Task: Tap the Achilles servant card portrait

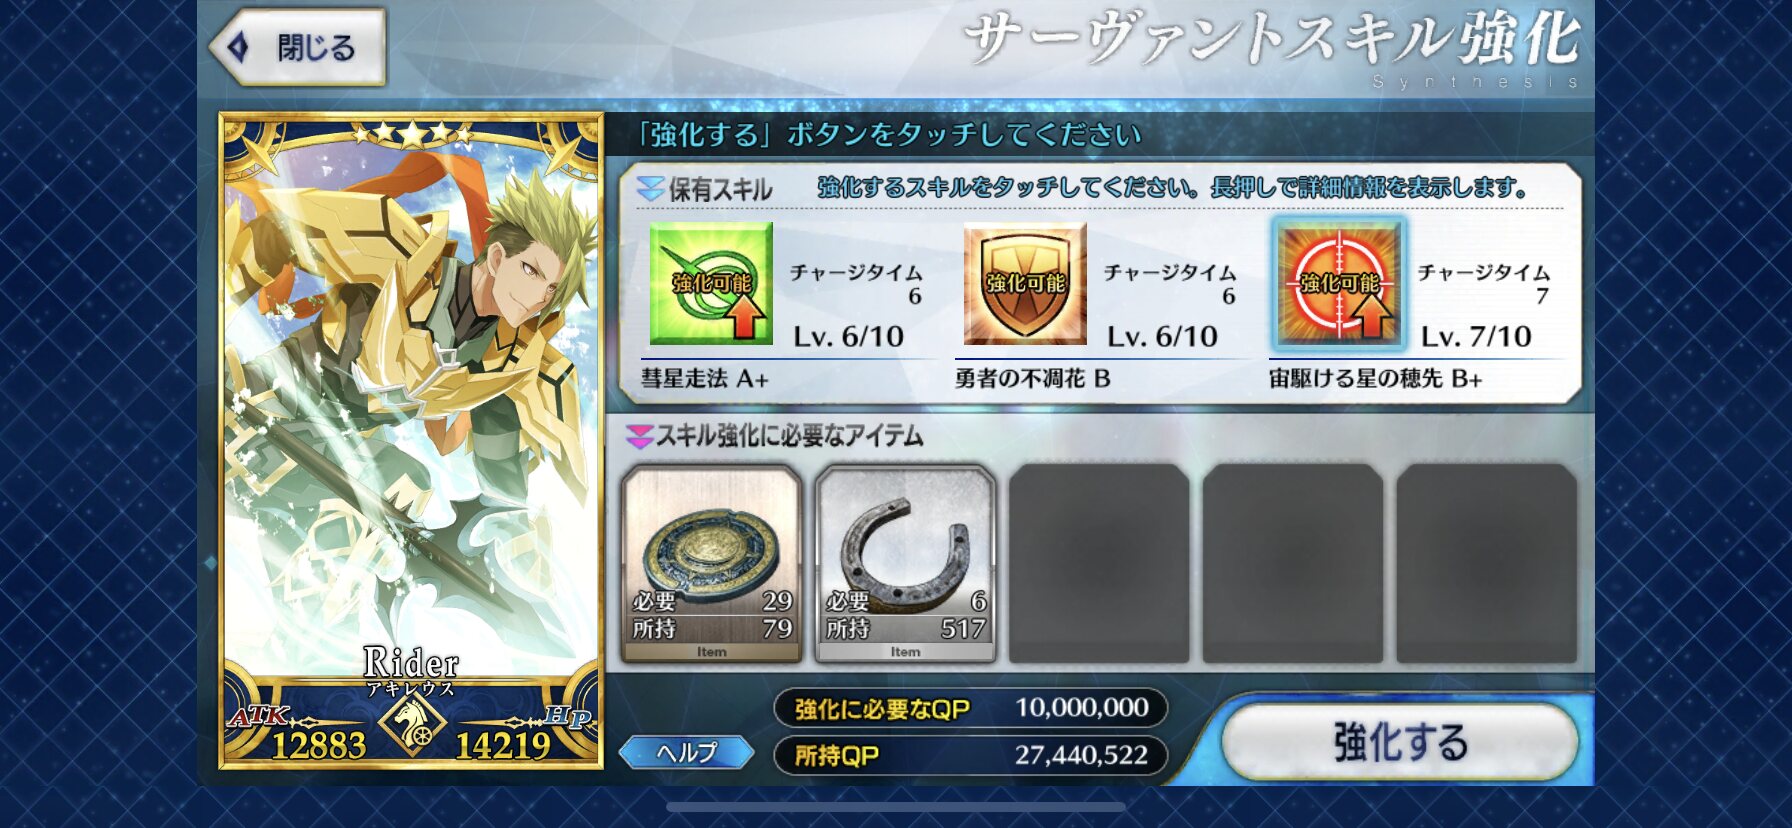Action: (x=411, y=440)
